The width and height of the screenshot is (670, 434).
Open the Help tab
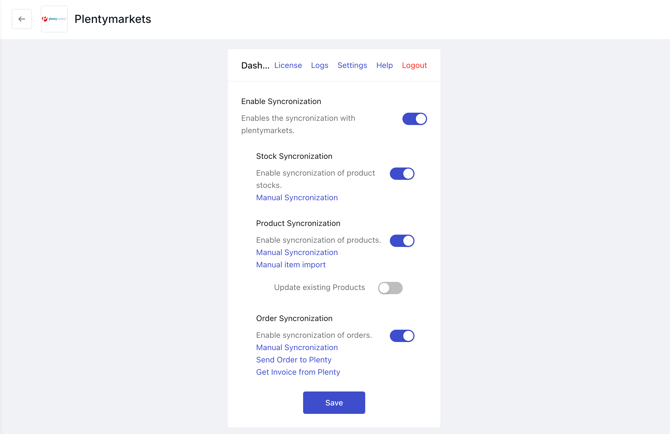[x=385, y=65]
